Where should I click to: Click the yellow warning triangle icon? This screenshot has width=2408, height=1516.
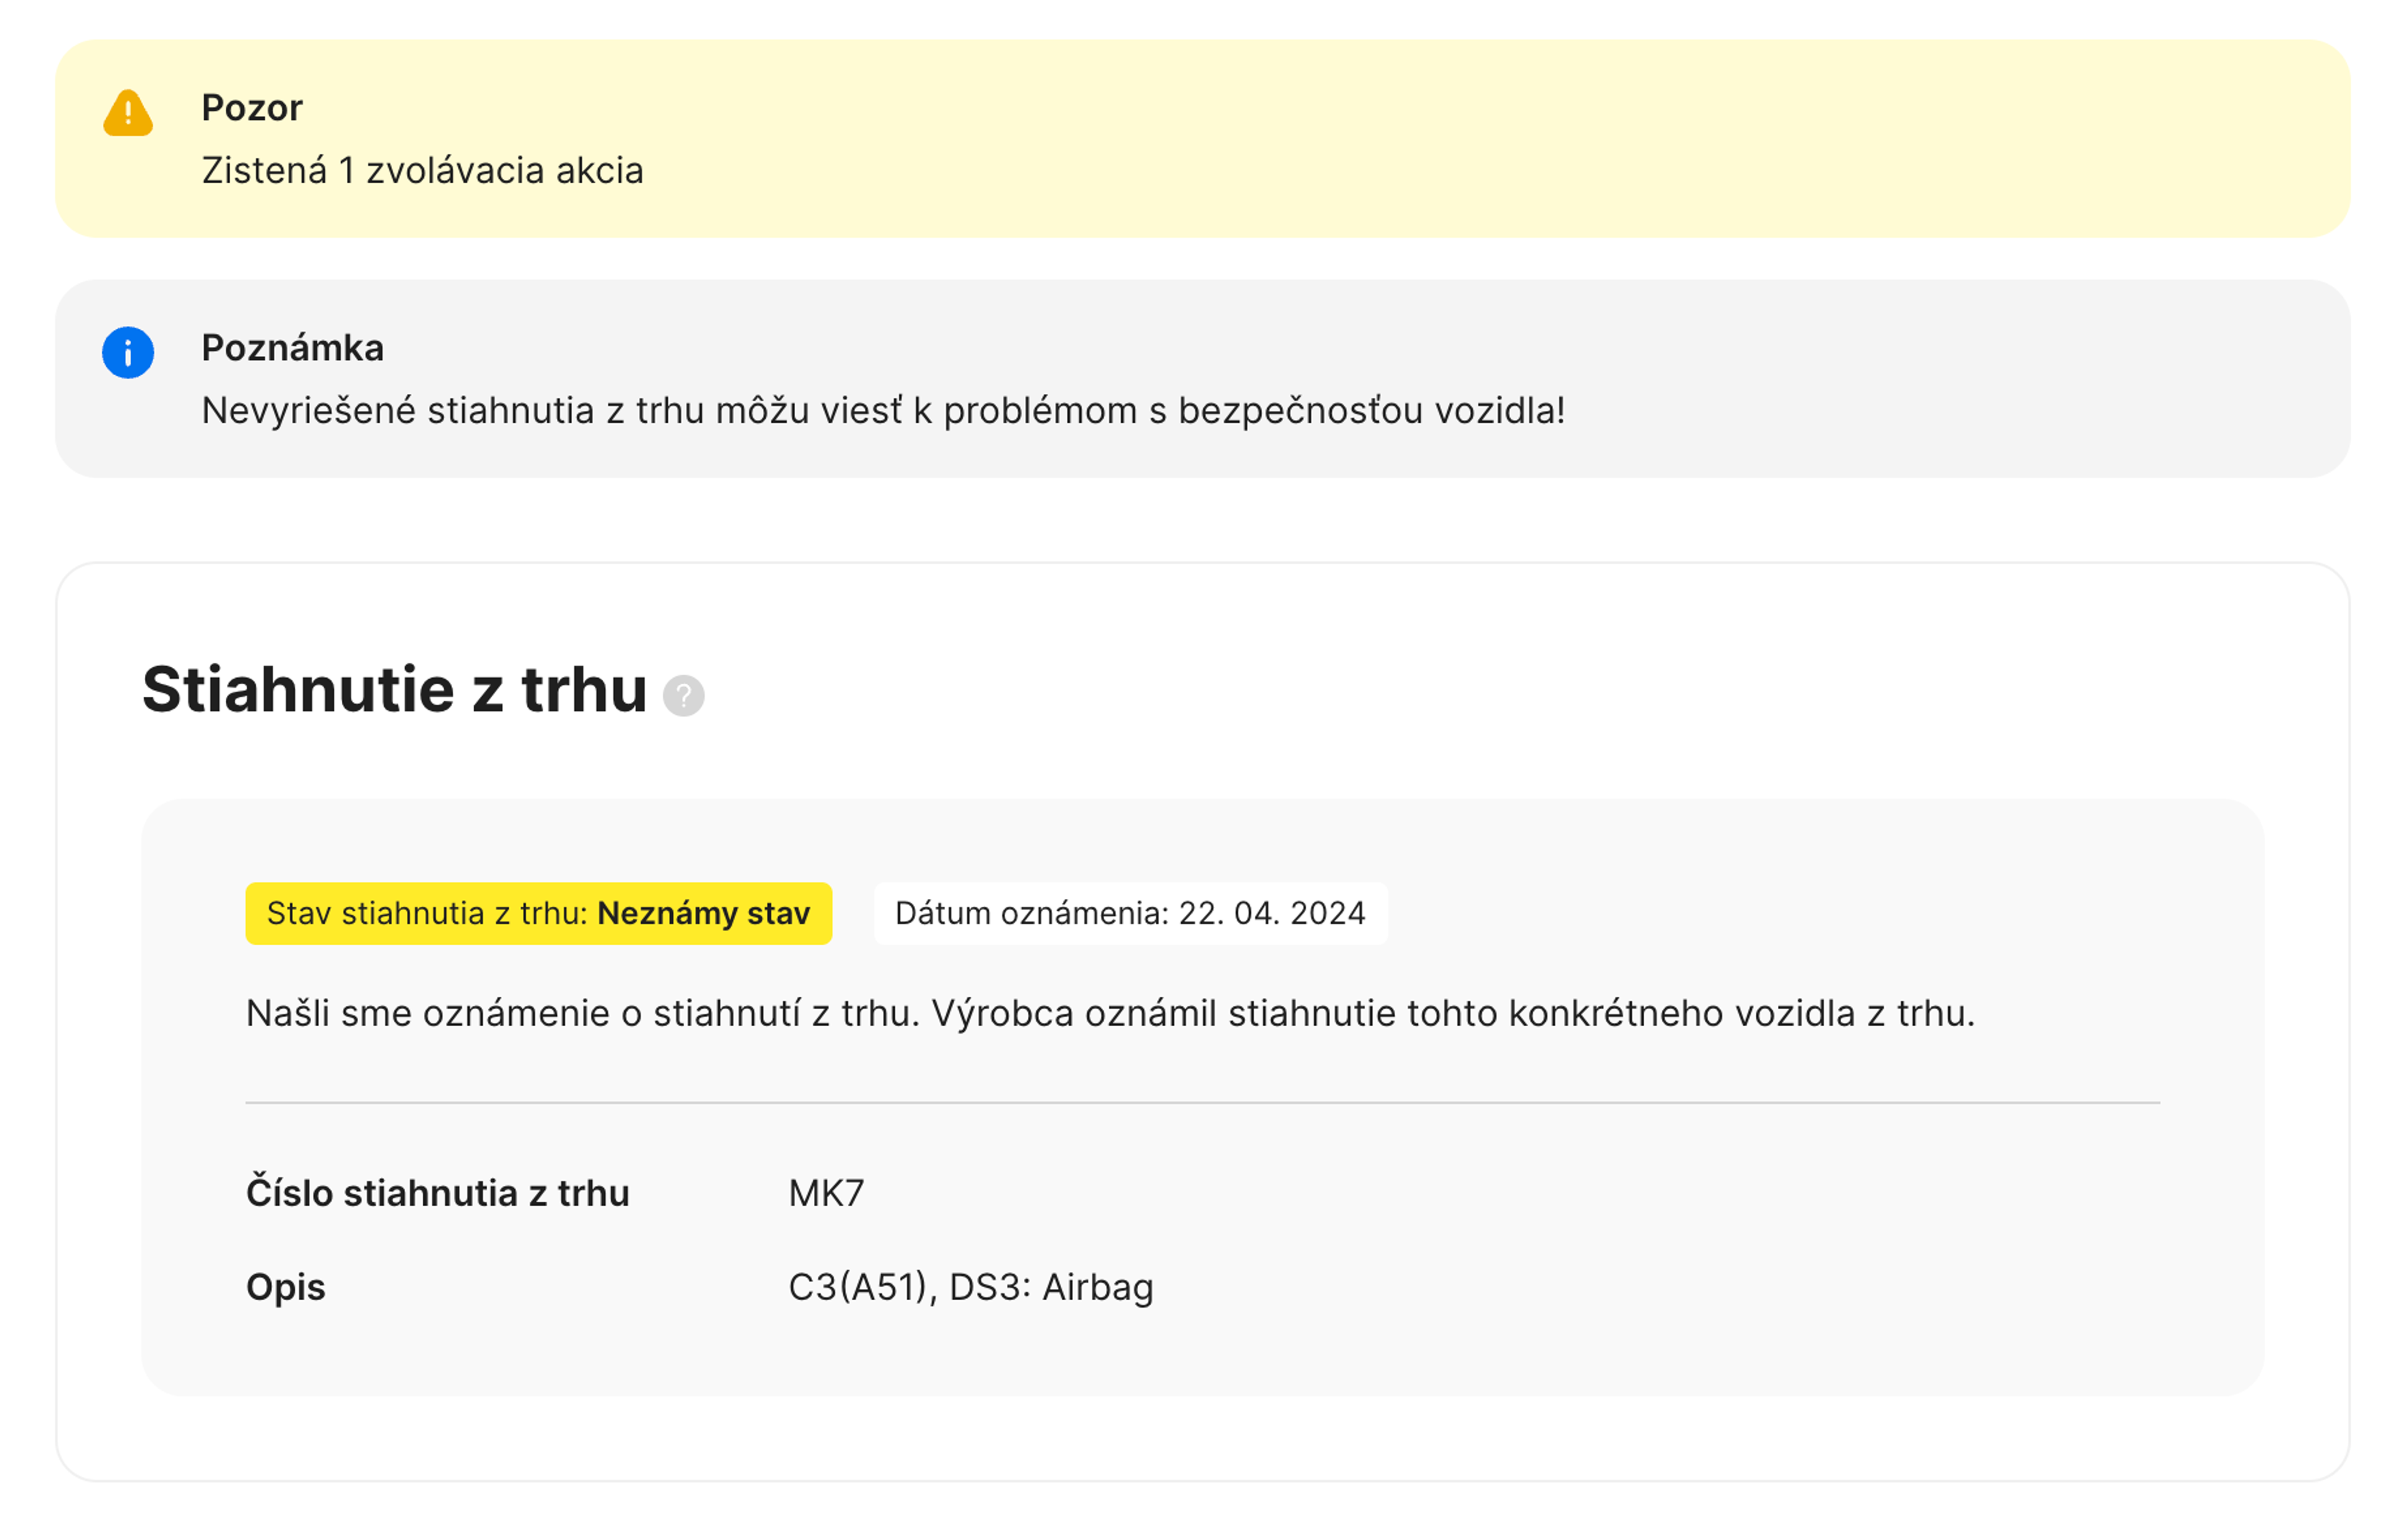(128, 112)
